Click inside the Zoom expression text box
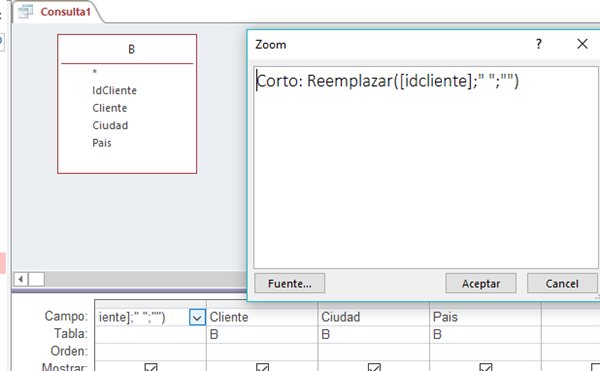Viewport: 600px width, 371px height. click(426, 168)
